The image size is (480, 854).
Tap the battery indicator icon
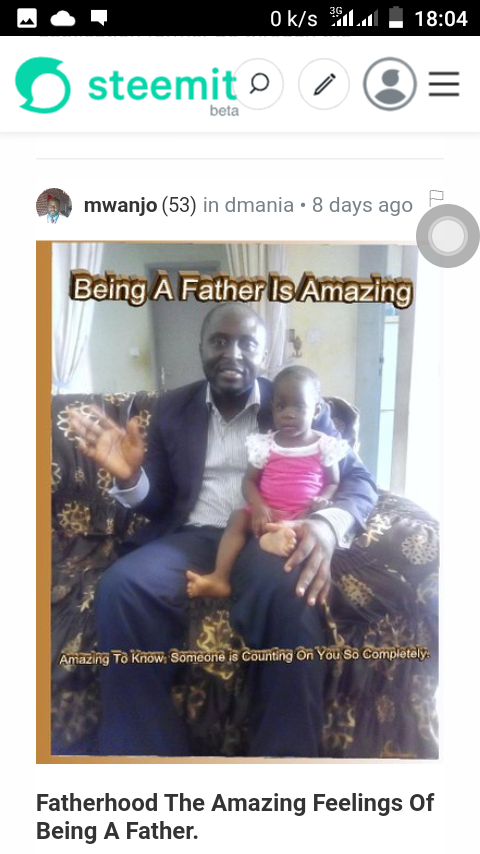(x=396, y=18)
